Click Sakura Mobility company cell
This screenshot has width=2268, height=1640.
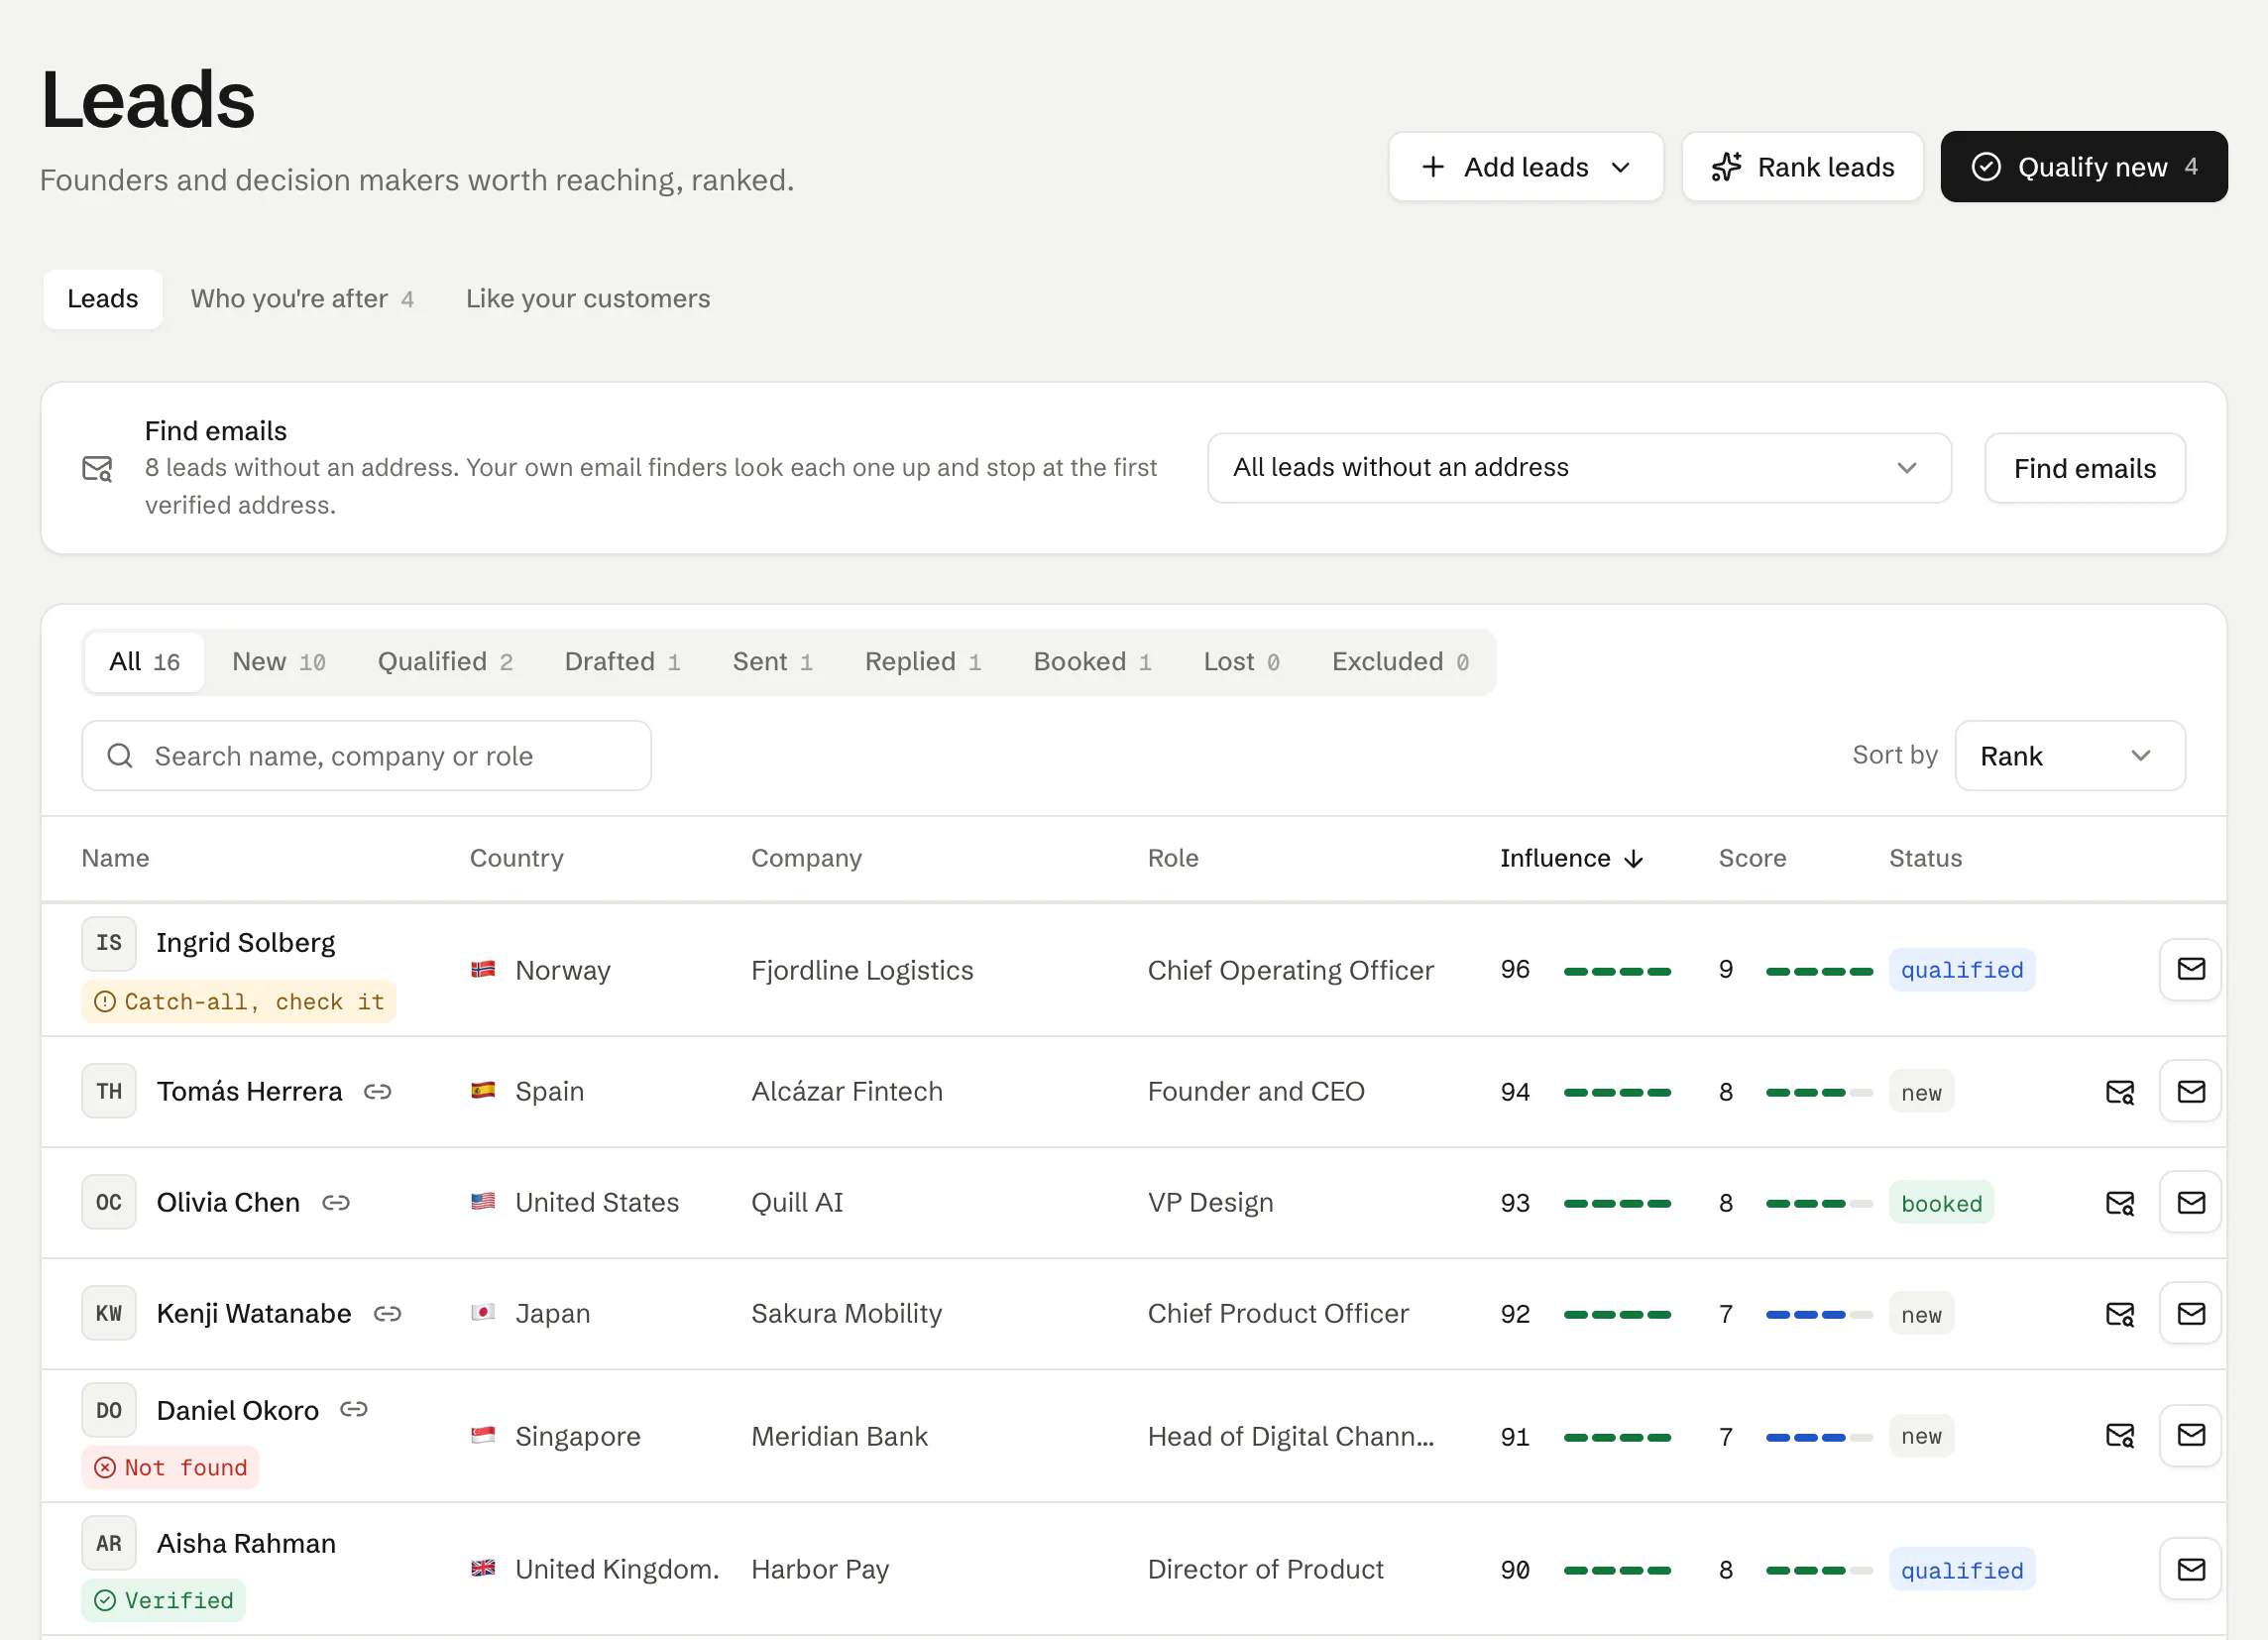click(846, 1314)
